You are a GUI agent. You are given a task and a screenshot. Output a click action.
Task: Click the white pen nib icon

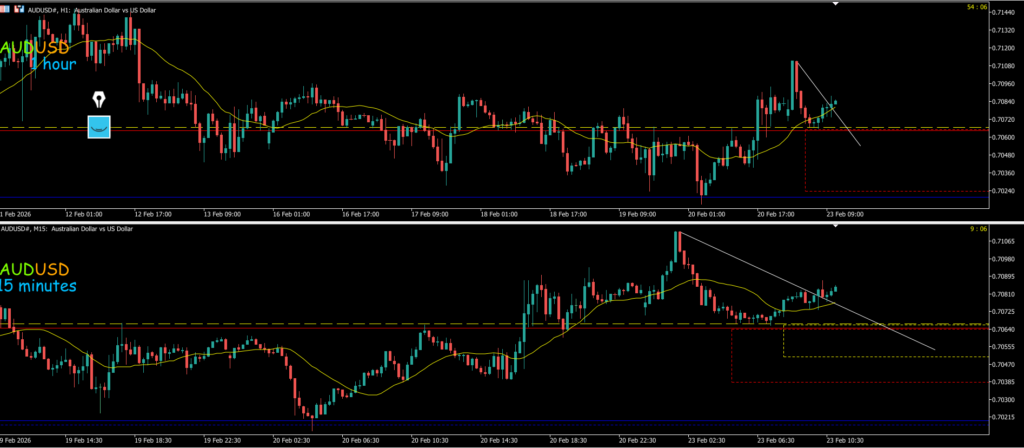coord(99,100)
